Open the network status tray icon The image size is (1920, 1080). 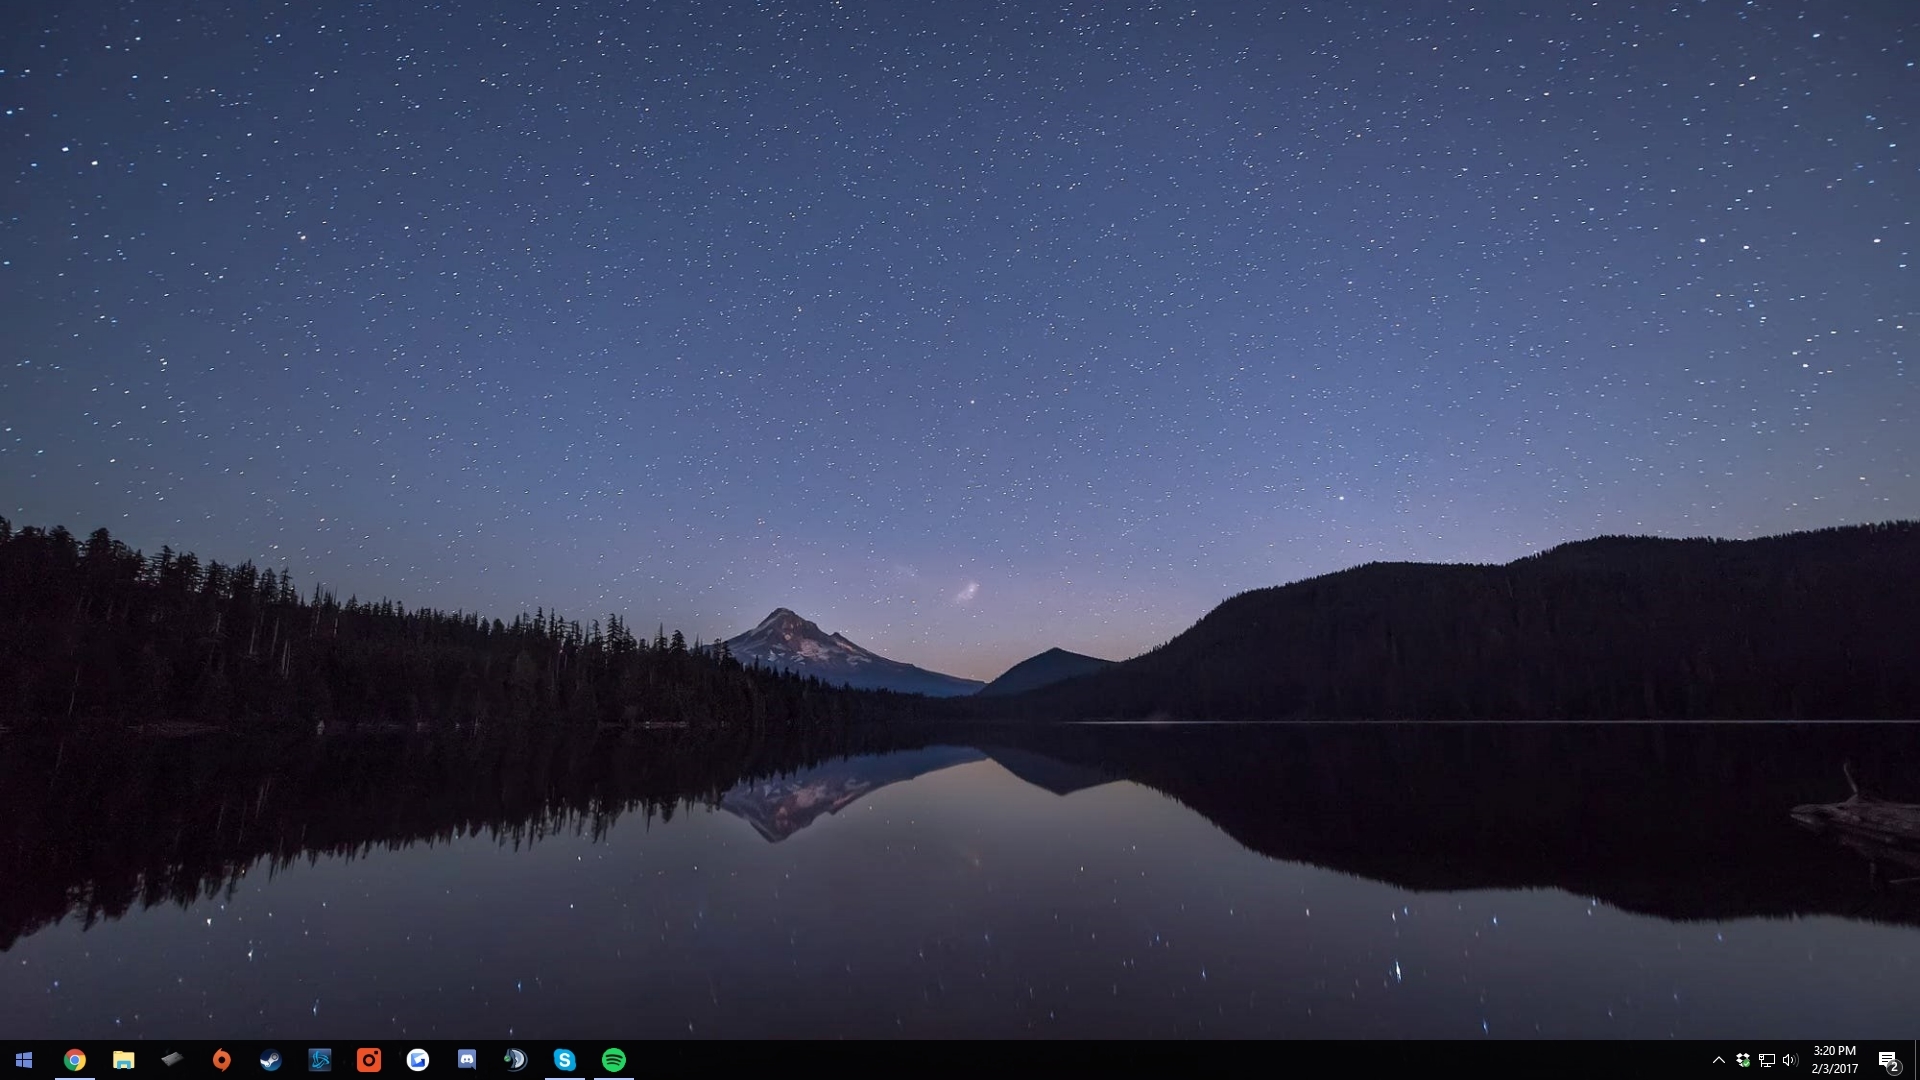tap(1767, 1060)
